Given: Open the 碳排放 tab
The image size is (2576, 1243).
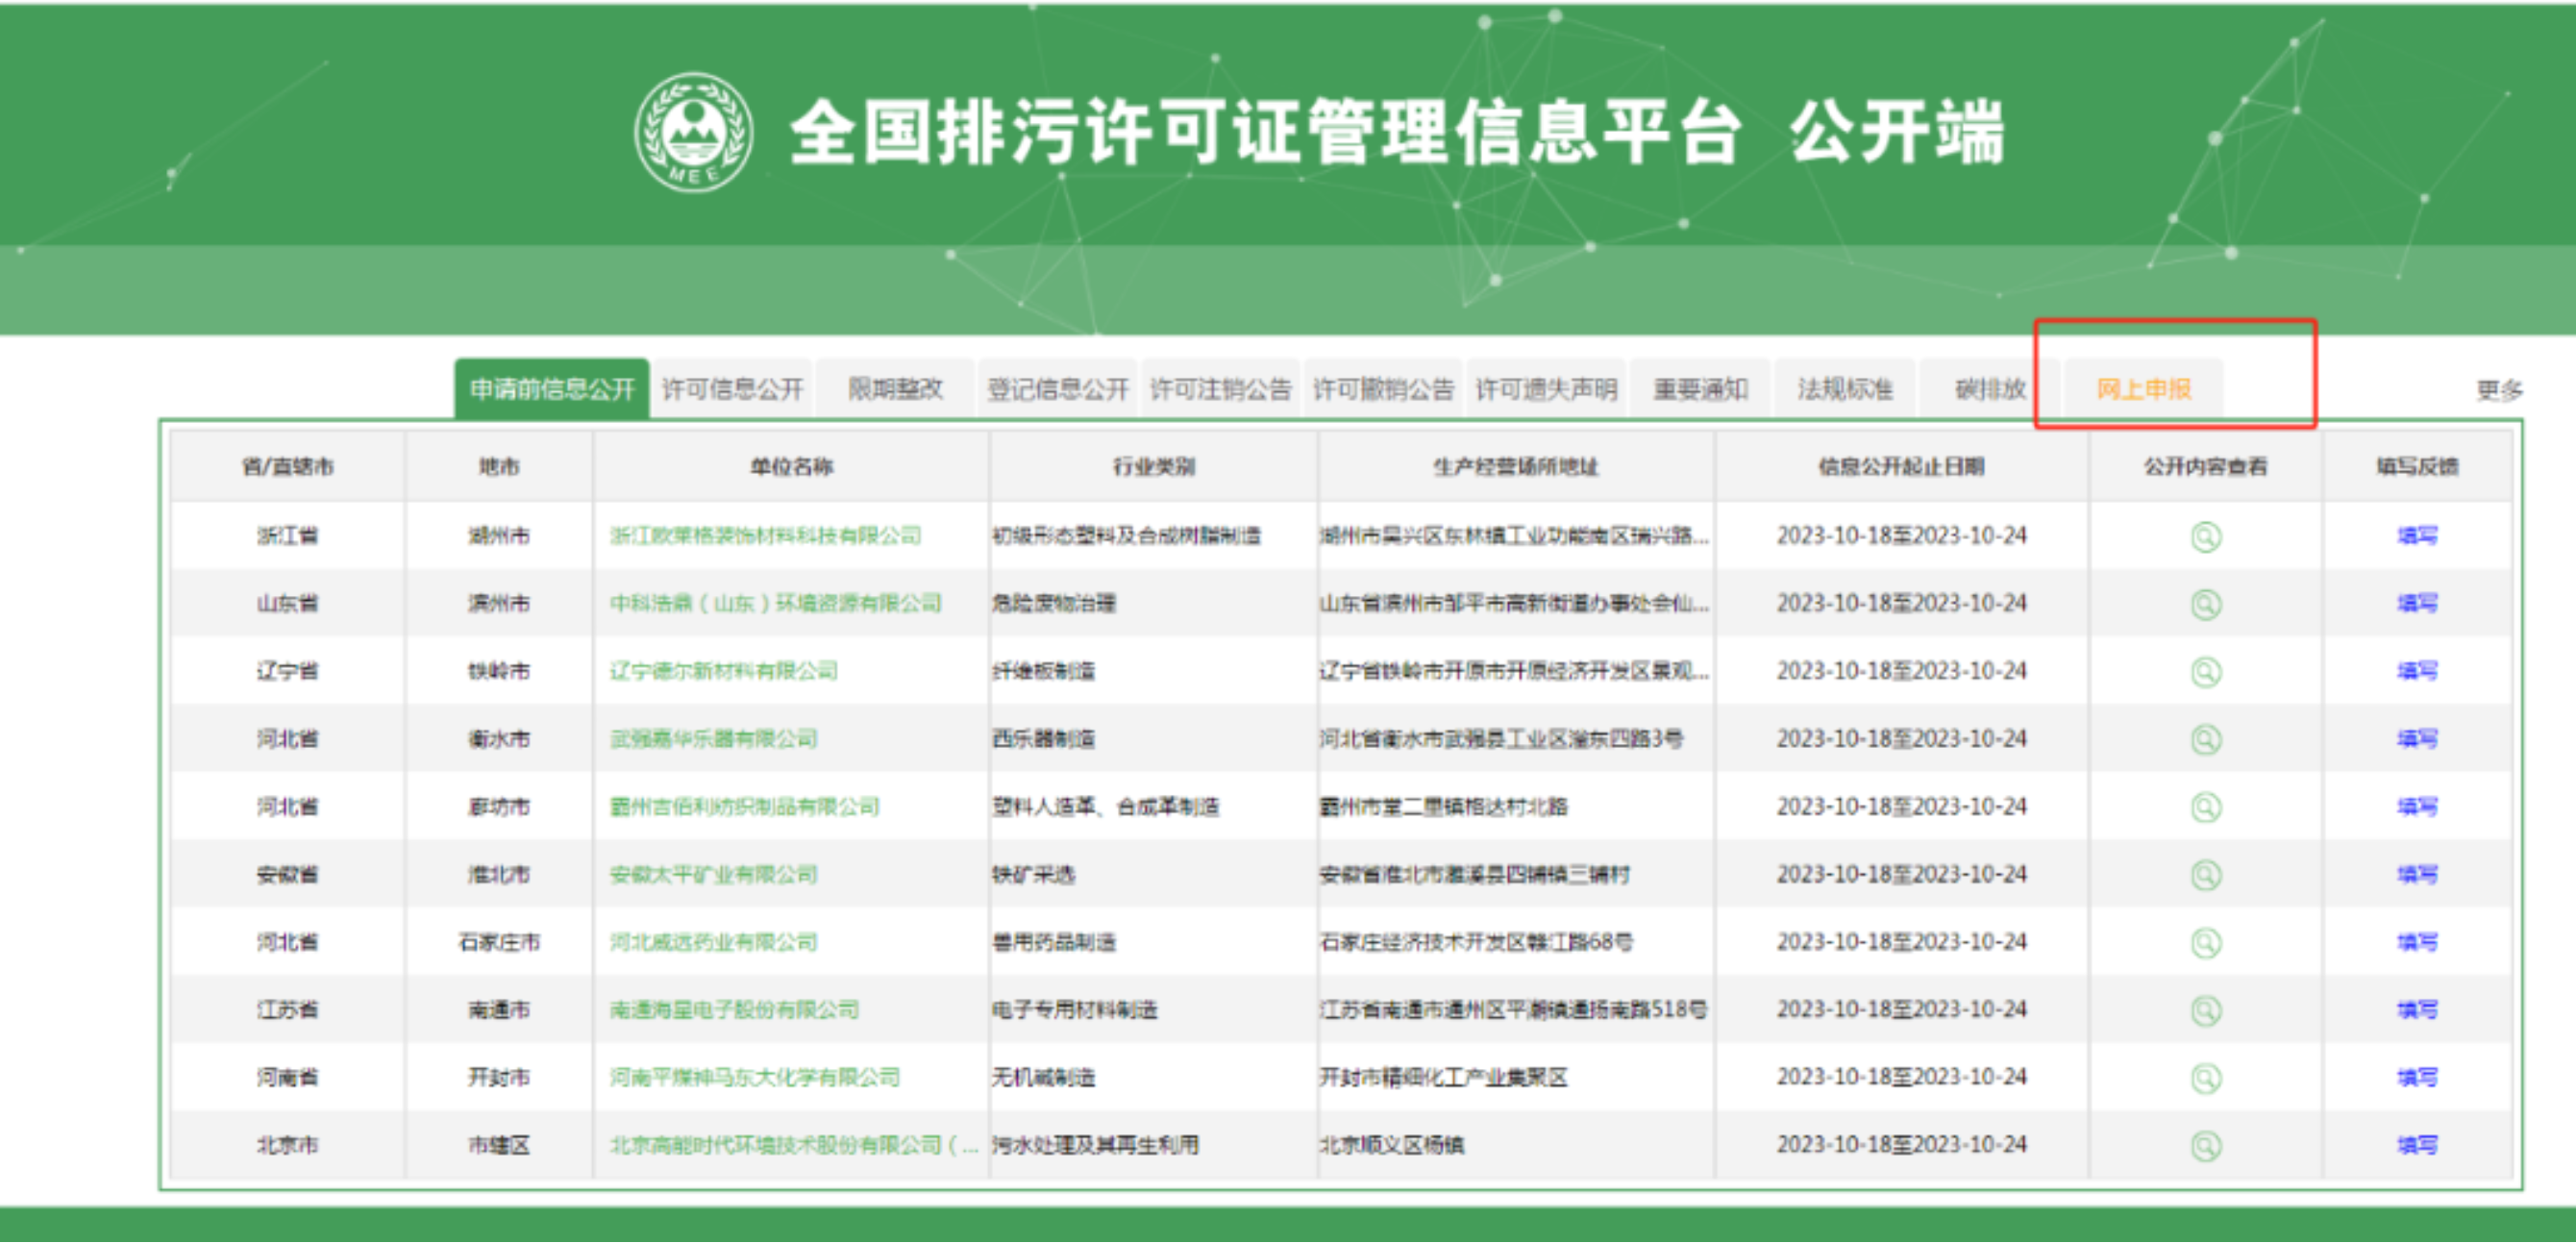Looking at the screenshot, I should click(1989, 389).
